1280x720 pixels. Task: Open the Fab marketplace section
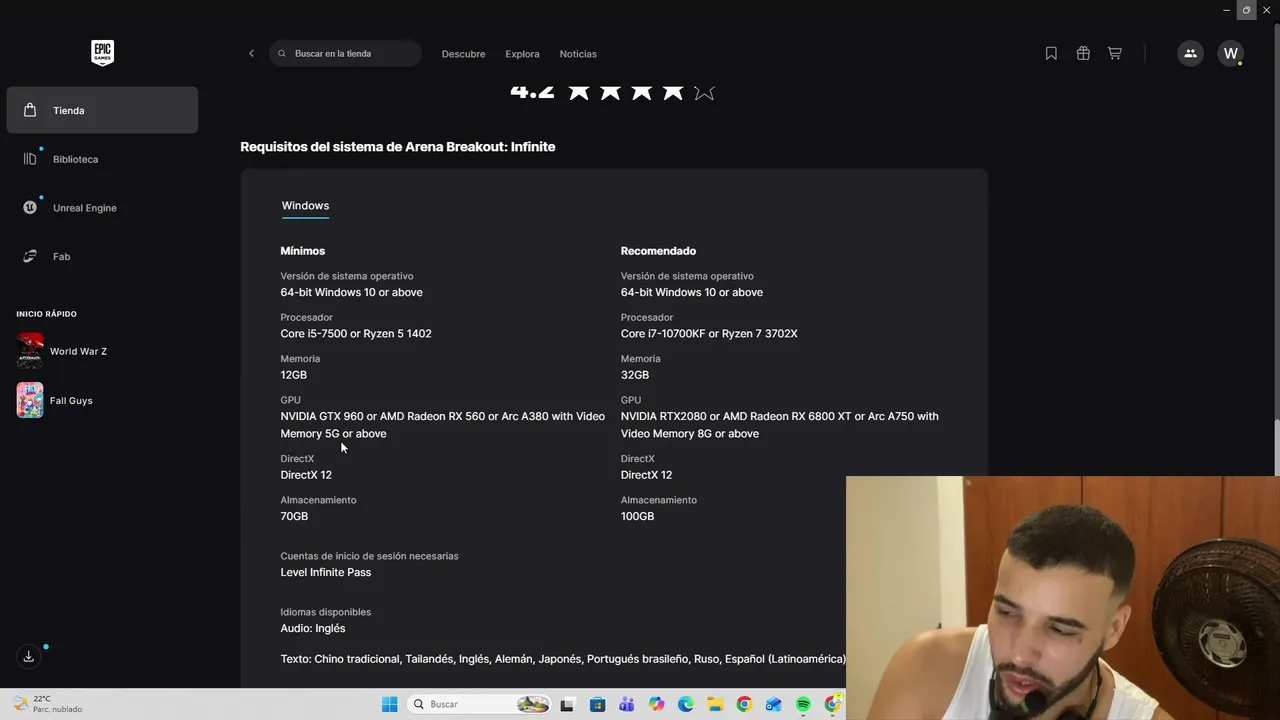click(102, 257)
